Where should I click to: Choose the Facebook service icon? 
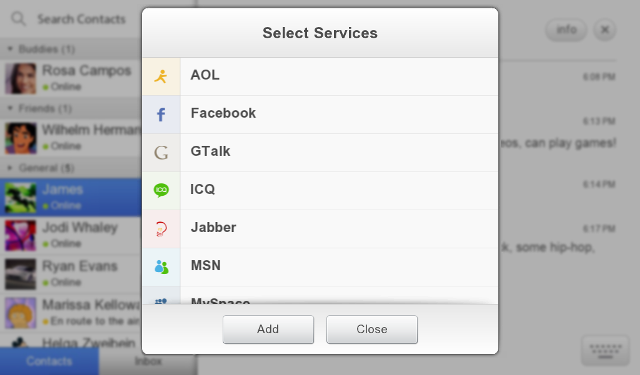coord(161,115)
